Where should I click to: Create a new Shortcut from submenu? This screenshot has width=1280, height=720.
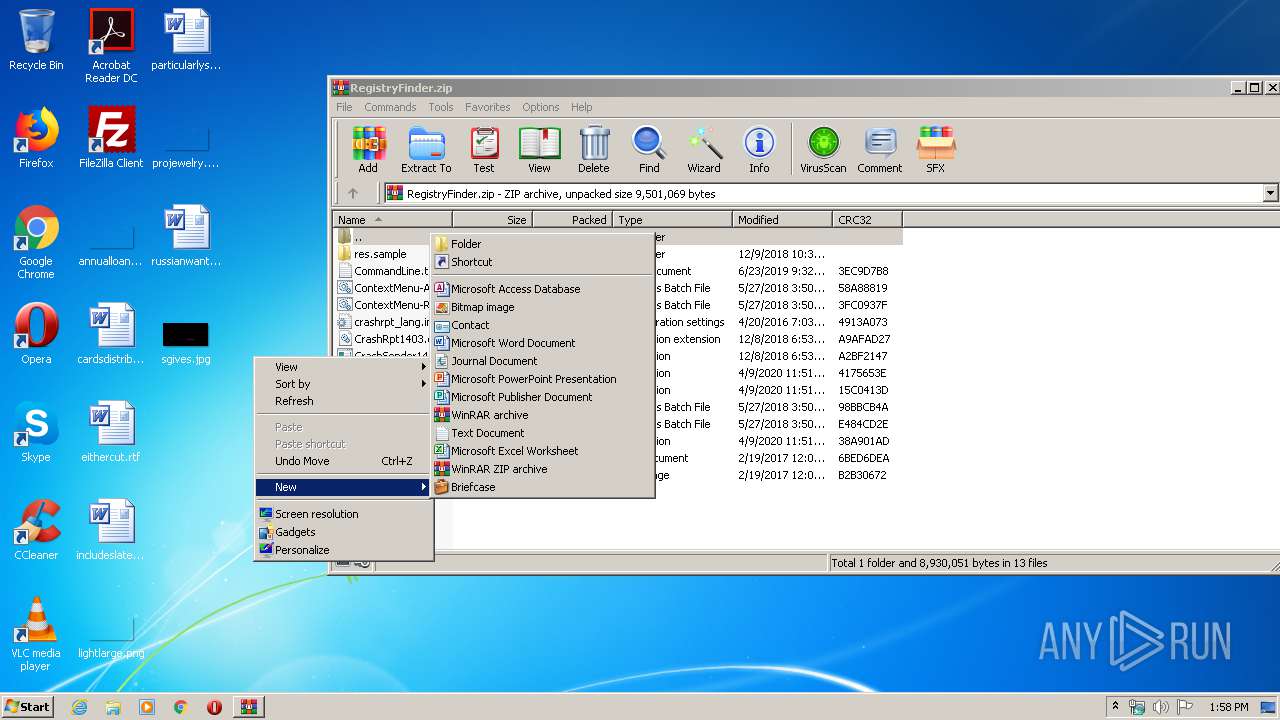pos(542,262)
